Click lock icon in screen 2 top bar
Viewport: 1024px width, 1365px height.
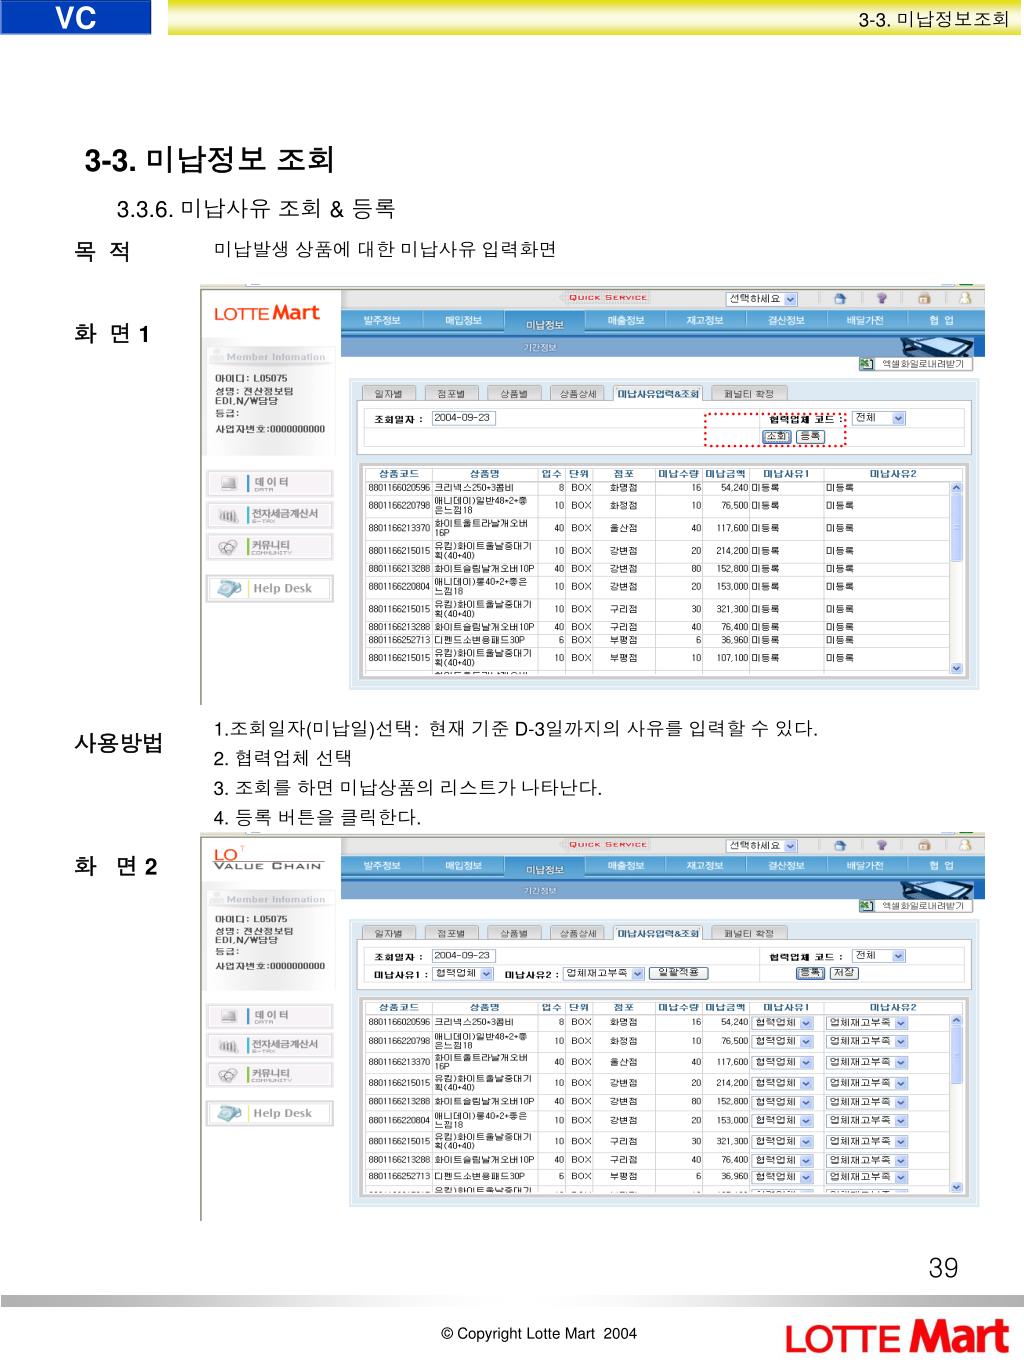tap(925, 845)
